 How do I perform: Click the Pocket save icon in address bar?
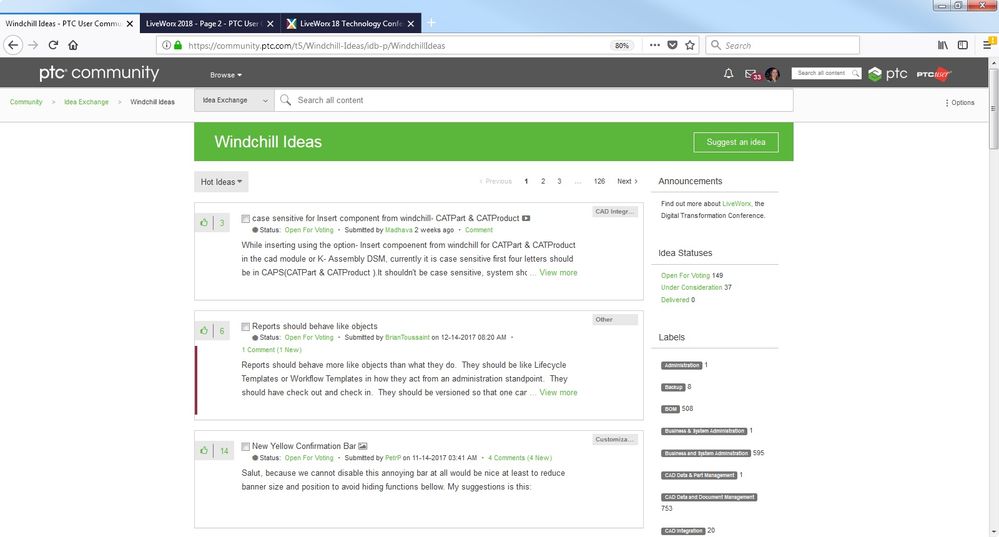coord(672,45)
